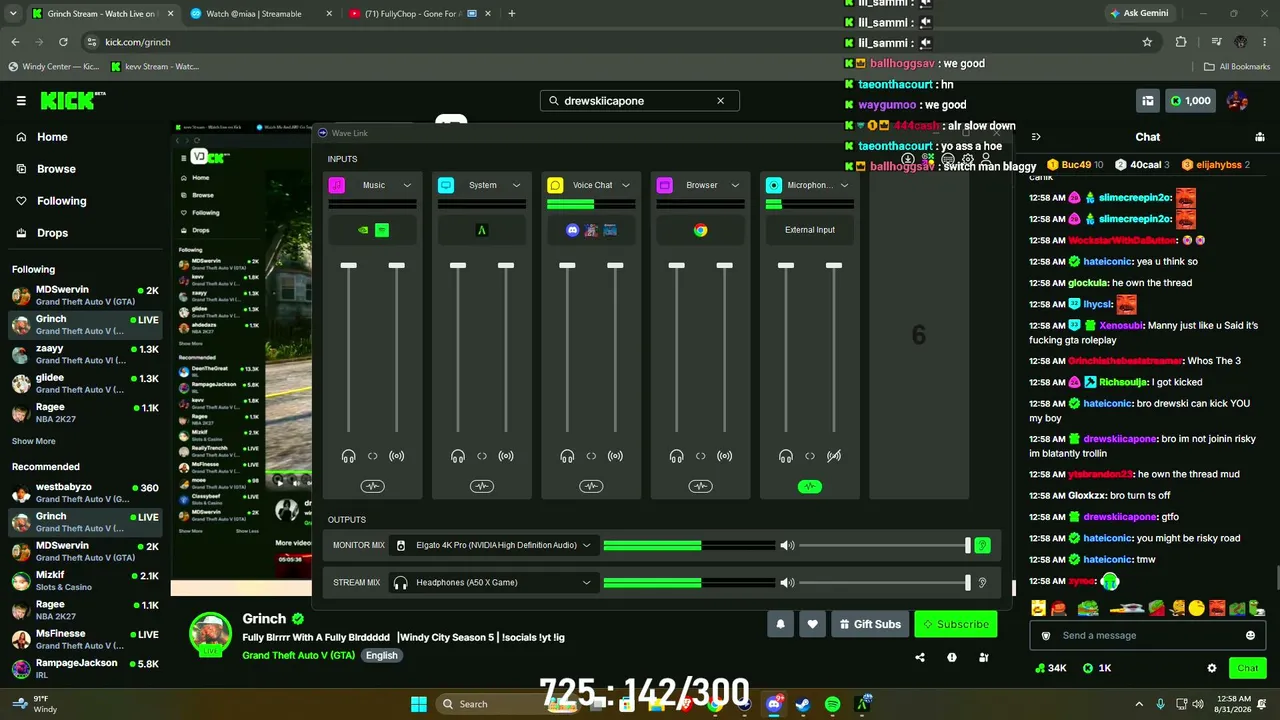The width and height of the screenshot is (1280, 720).
Task: Bookmark this page with the star
Action: click(x=1147, y=42)
